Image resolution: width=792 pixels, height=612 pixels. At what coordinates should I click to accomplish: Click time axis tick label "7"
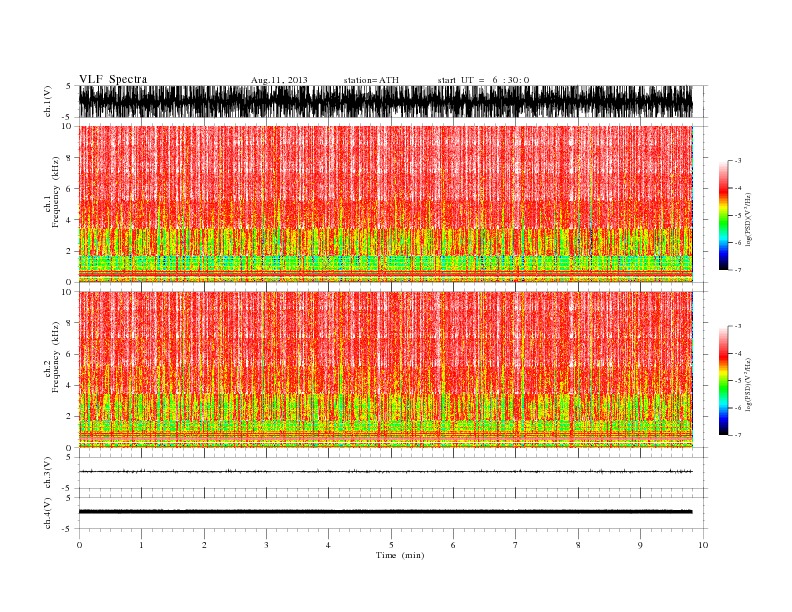[x=516, y=545]
